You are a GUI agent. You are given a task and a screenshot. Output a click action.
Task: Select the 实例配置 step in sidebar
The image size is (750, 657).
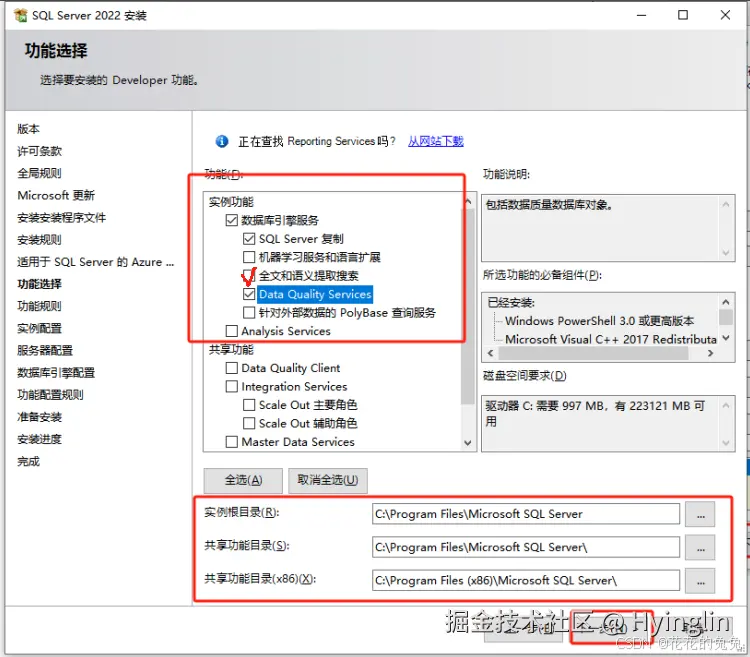(x=40, y=328)
